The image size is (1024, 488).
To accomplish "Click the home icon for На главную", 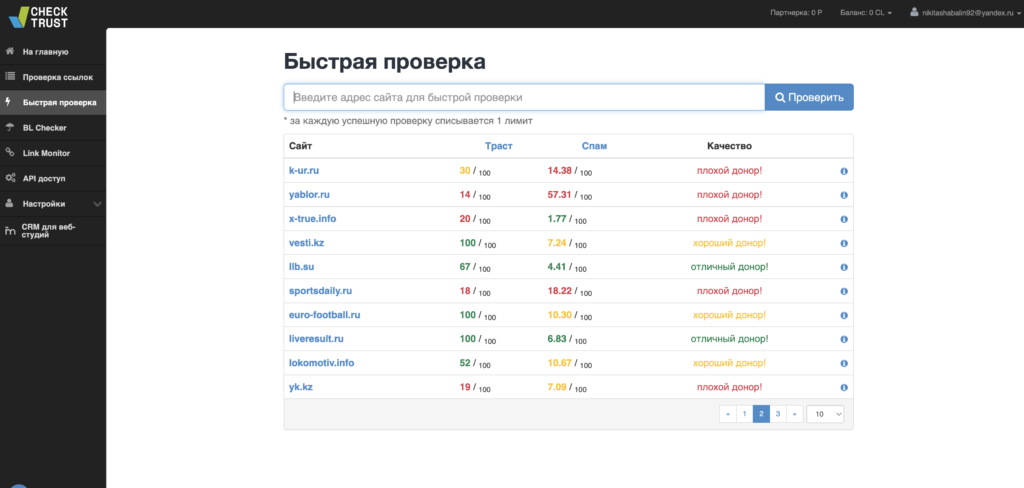I will [x=10, y=51].
